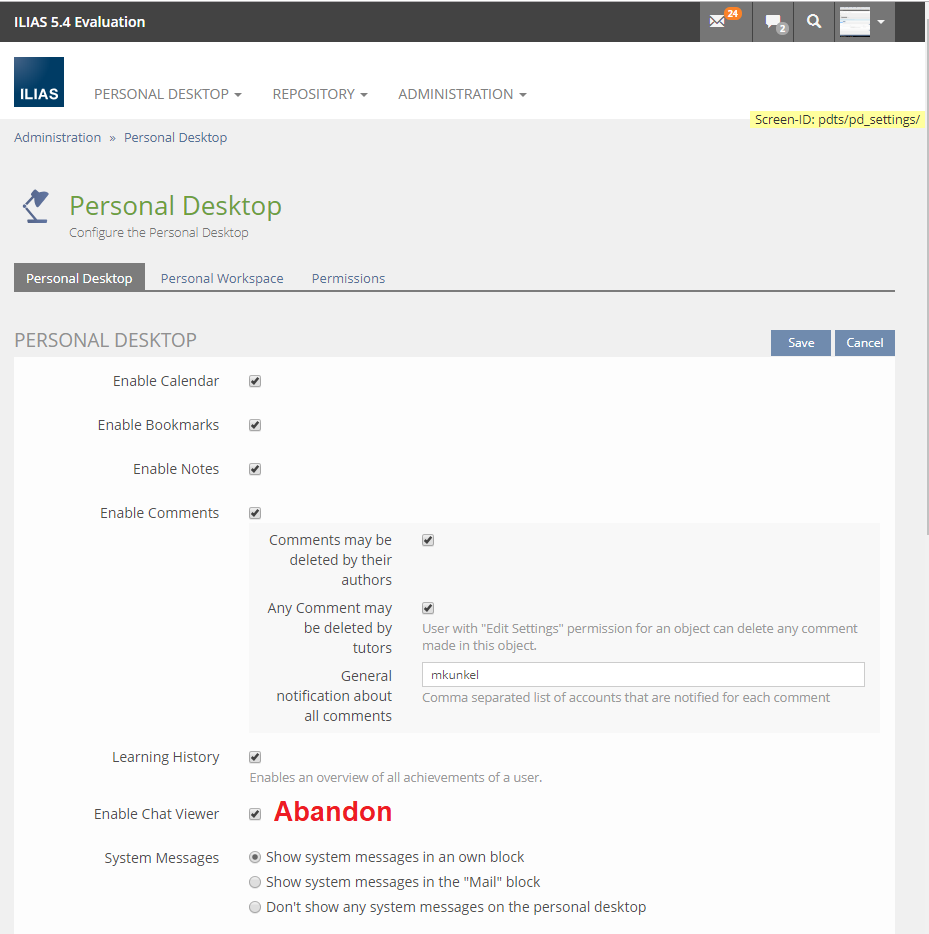Follow the Administration breadcrumb link

pos(57,137)
